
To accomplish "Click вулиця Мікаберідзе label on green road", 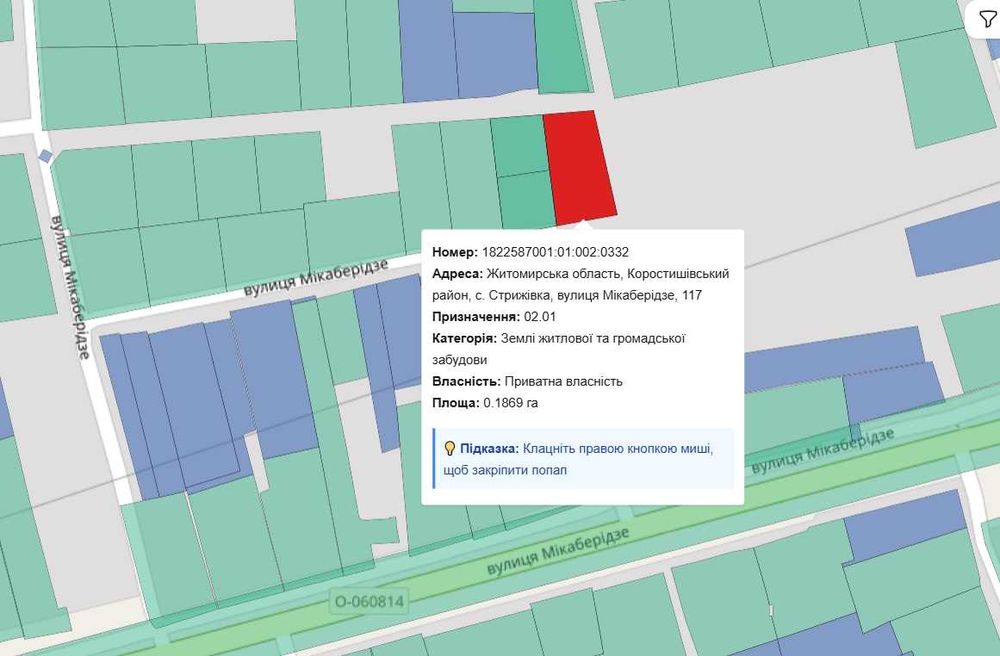I will (559, 551).
